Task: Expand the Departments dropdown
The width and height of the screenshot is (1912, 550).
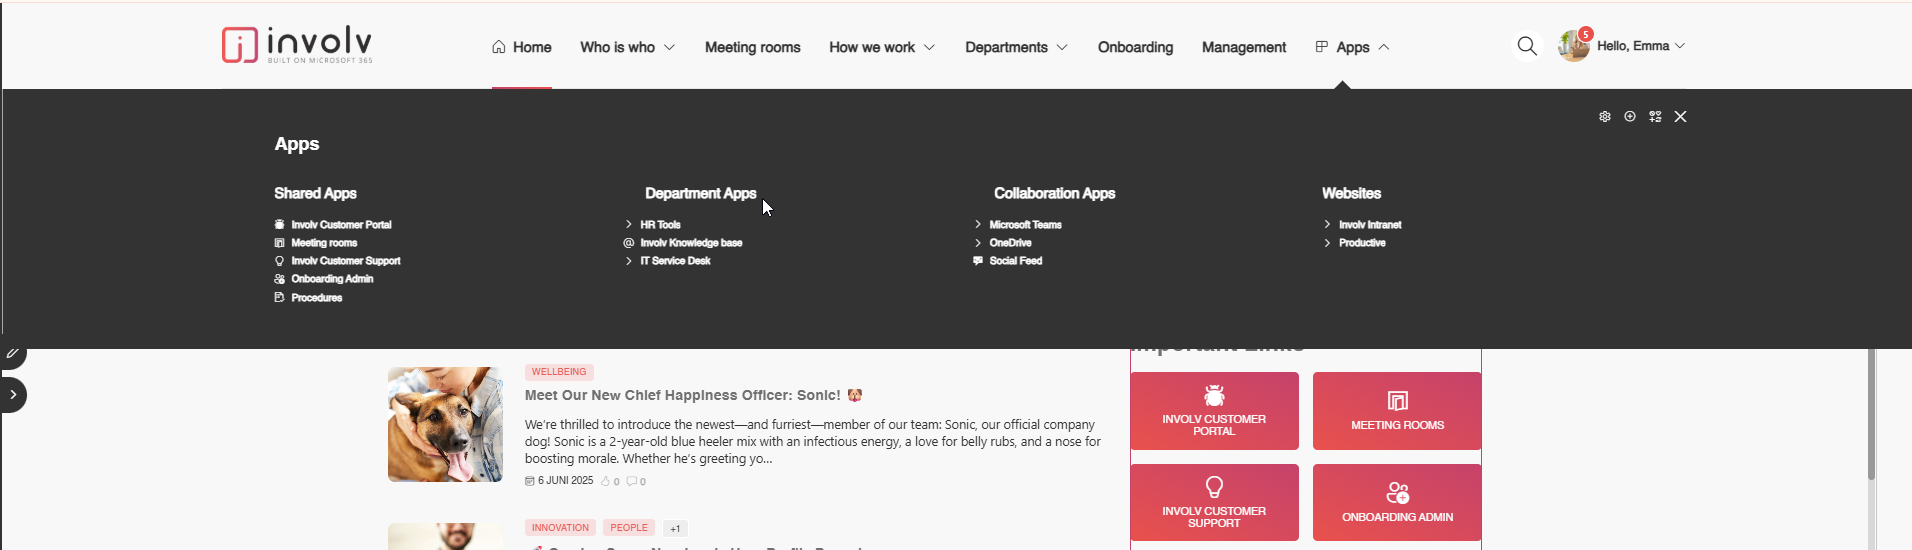Action: point(1015,47)
